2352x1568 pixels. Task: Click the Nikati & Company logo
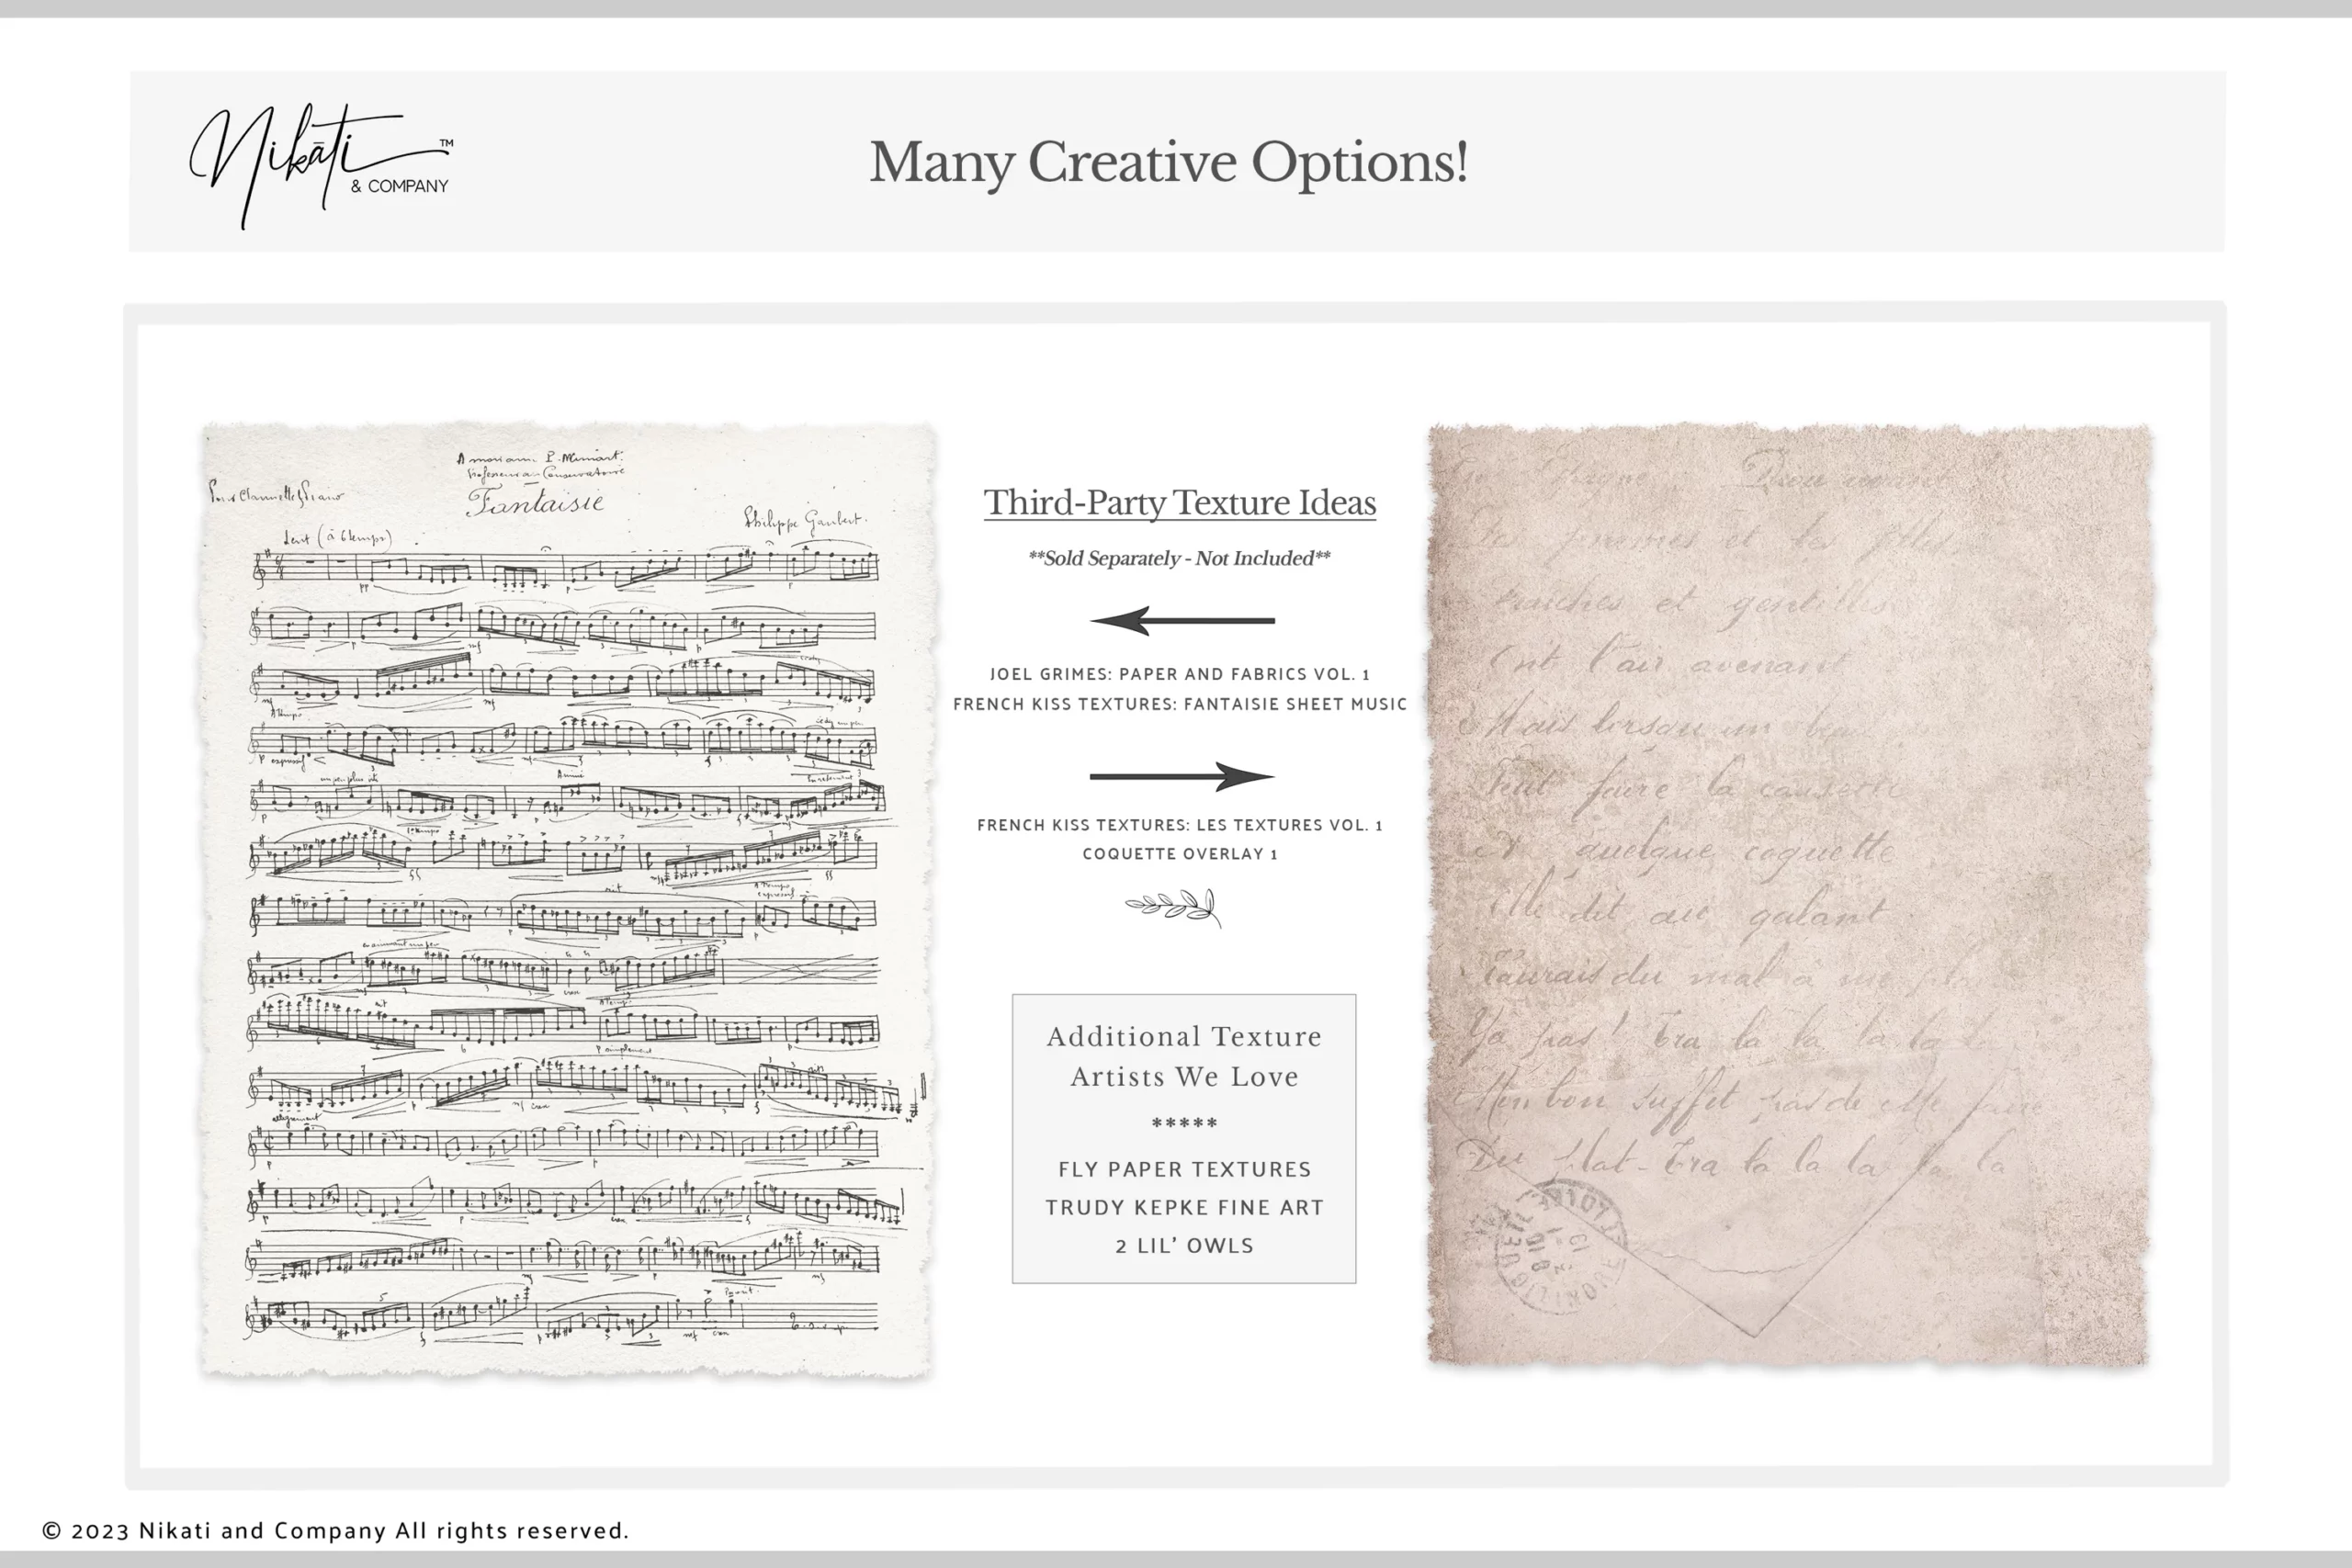321,165
